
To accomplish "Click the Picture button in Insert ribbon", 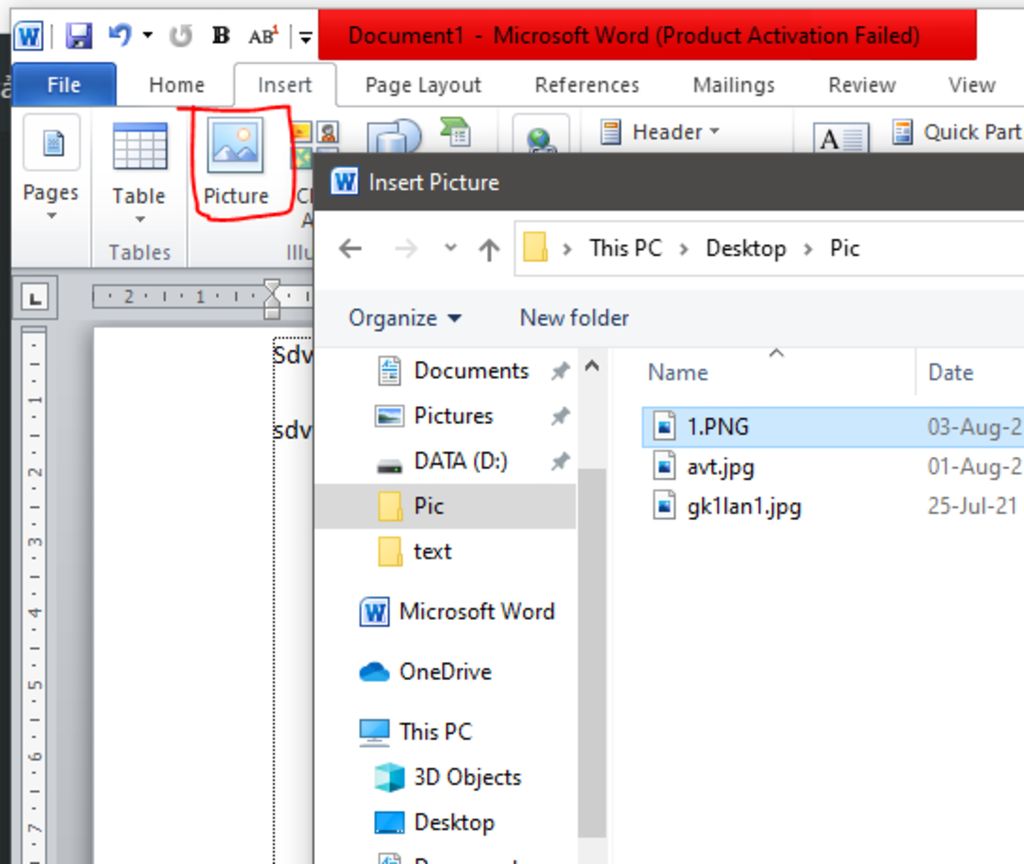I will pos(236,162).
